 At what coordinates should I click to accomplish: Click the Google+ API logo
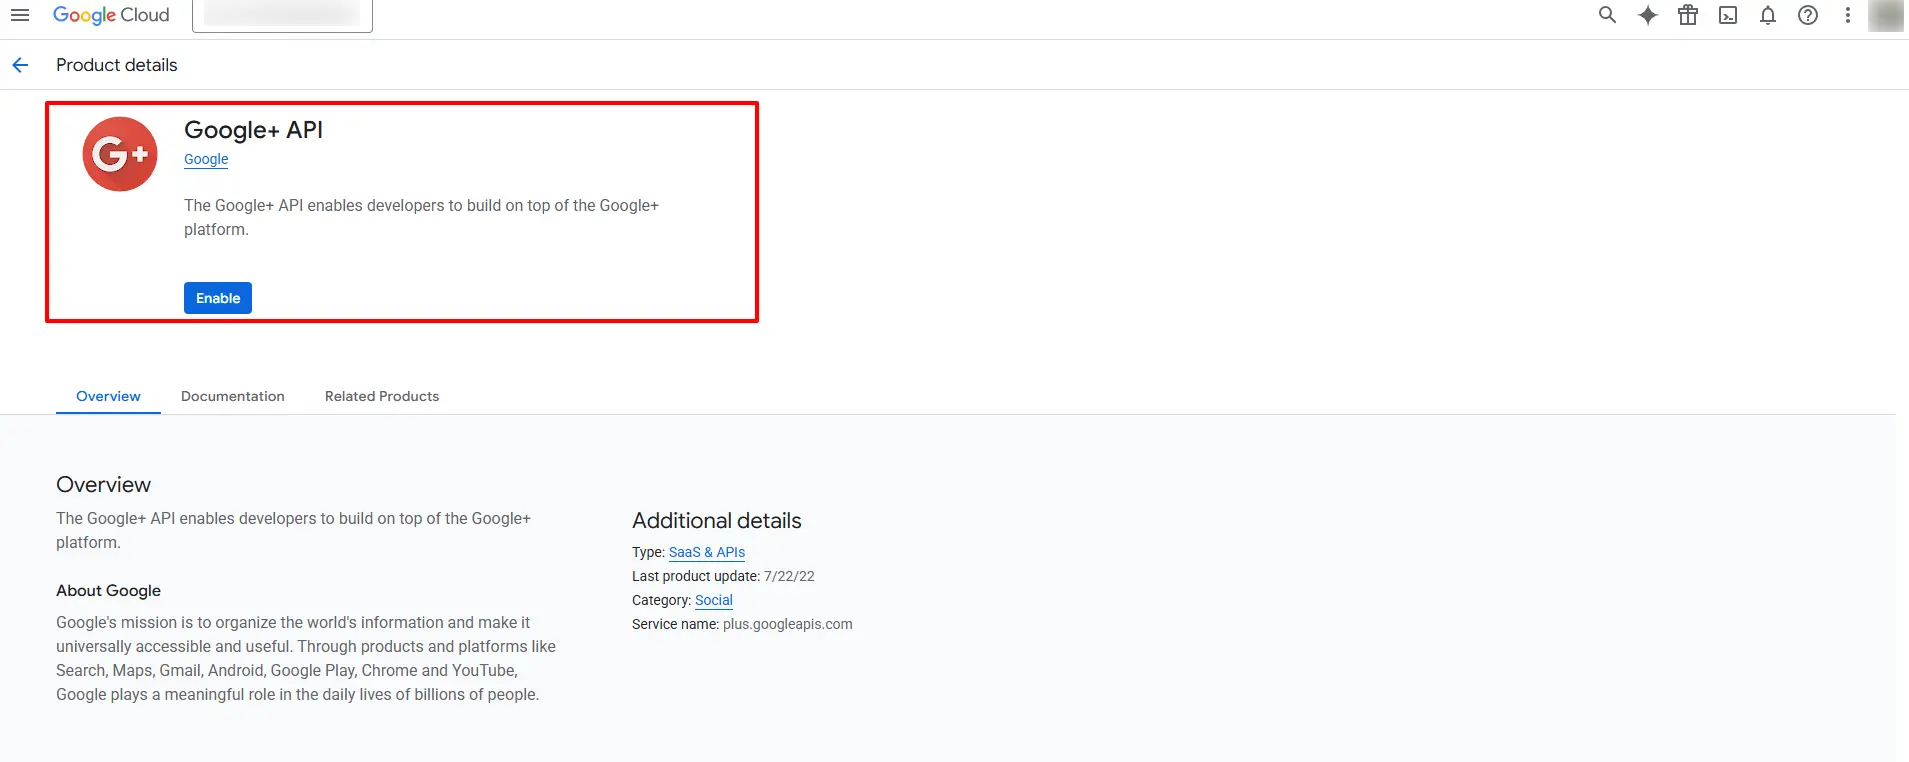coord(120,154)
